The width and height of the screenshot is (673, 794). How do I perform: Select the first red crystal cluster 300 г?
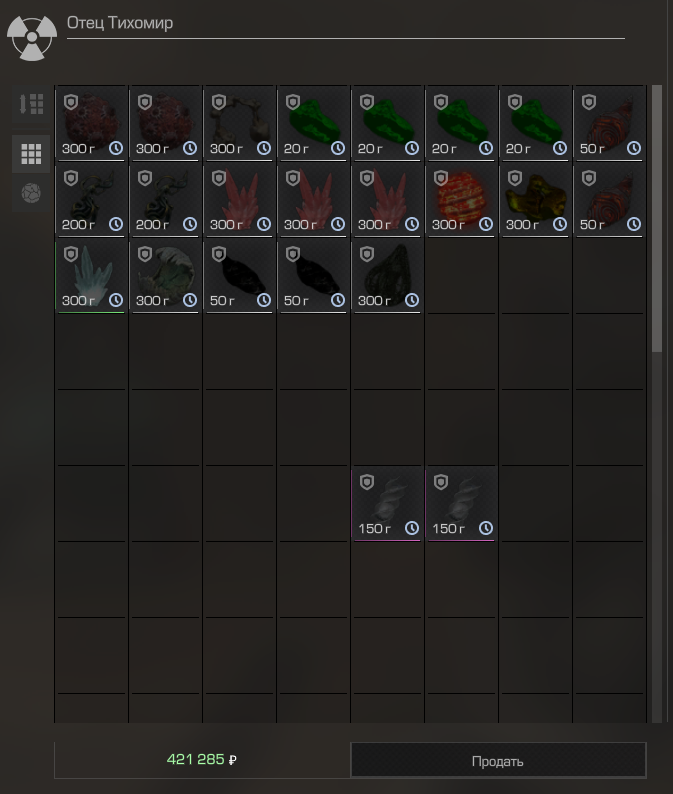coord(240,200)
